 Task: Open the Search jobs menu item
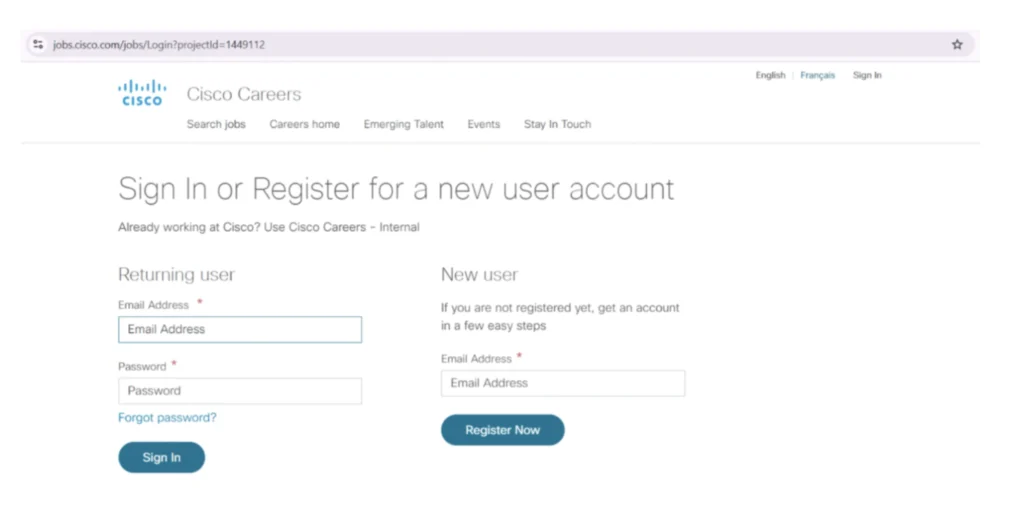[x=216, y=125]
